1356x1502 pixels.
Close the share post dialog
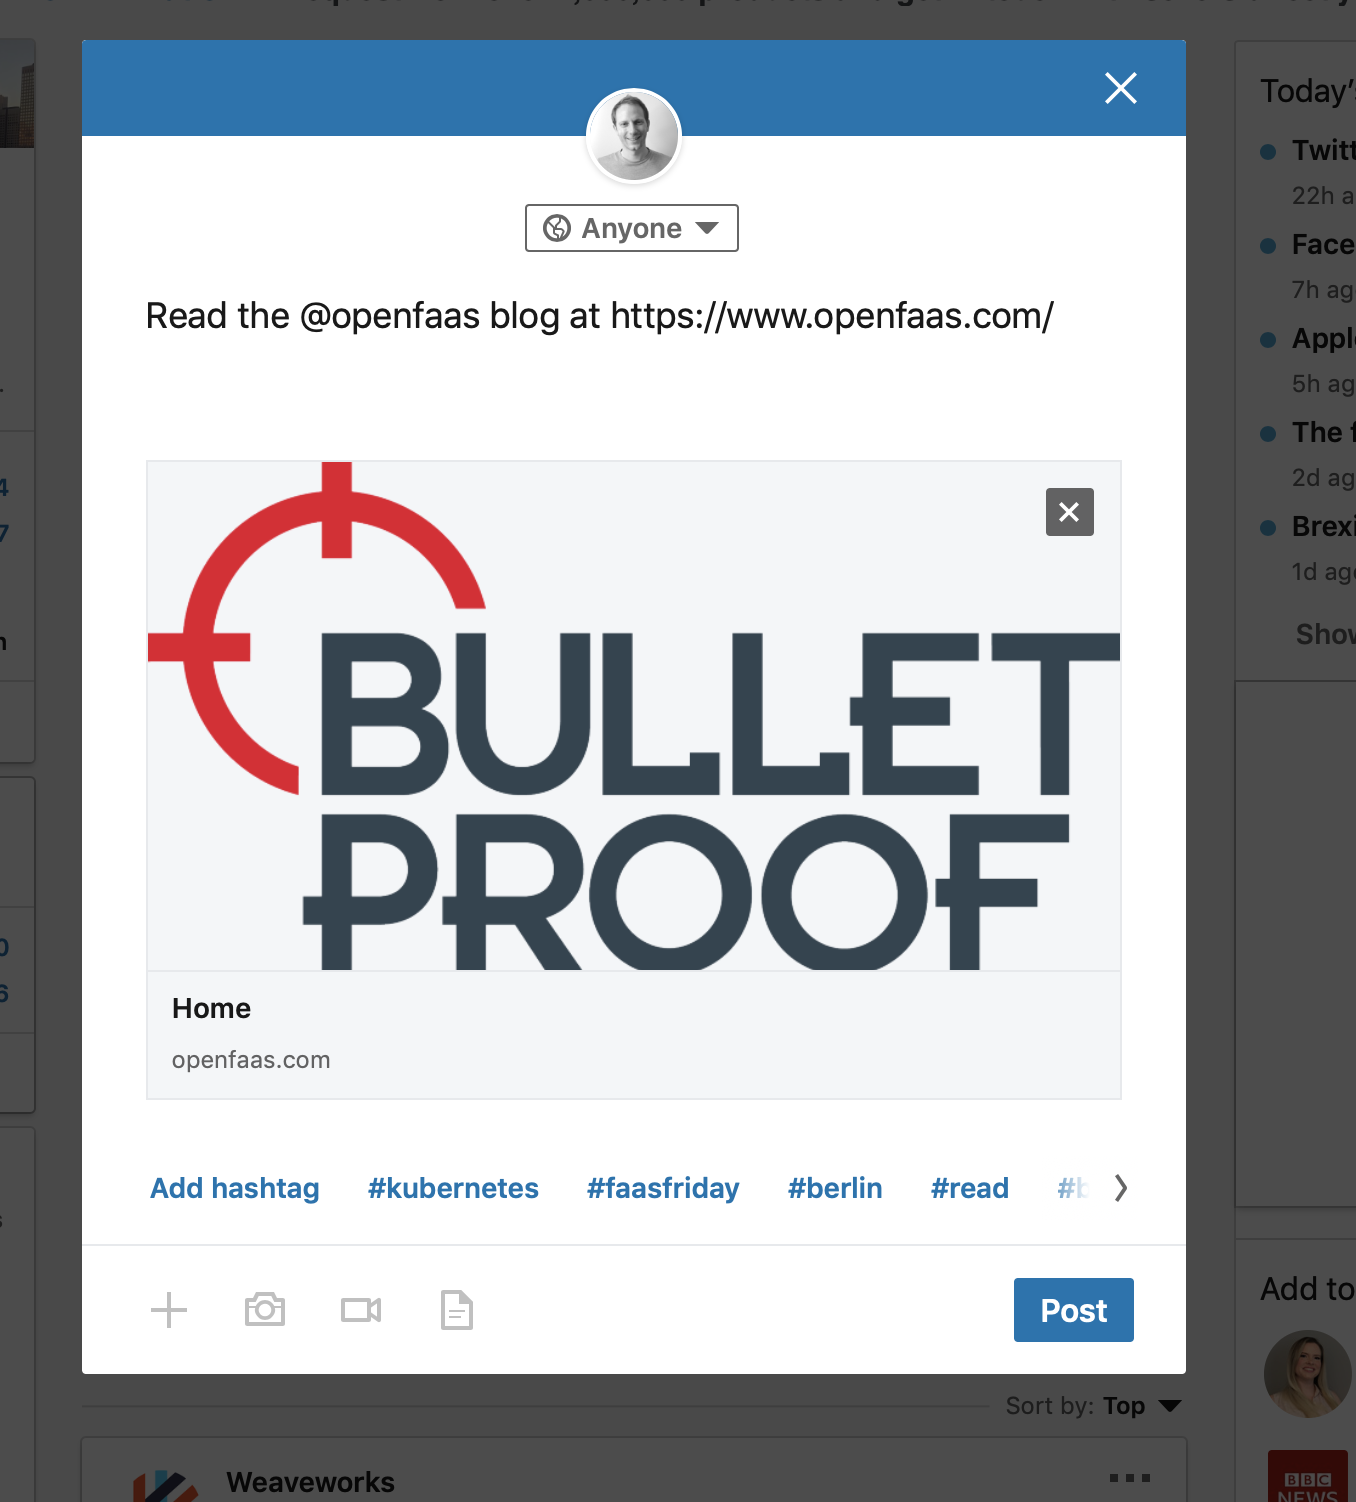click(1121, 88)
